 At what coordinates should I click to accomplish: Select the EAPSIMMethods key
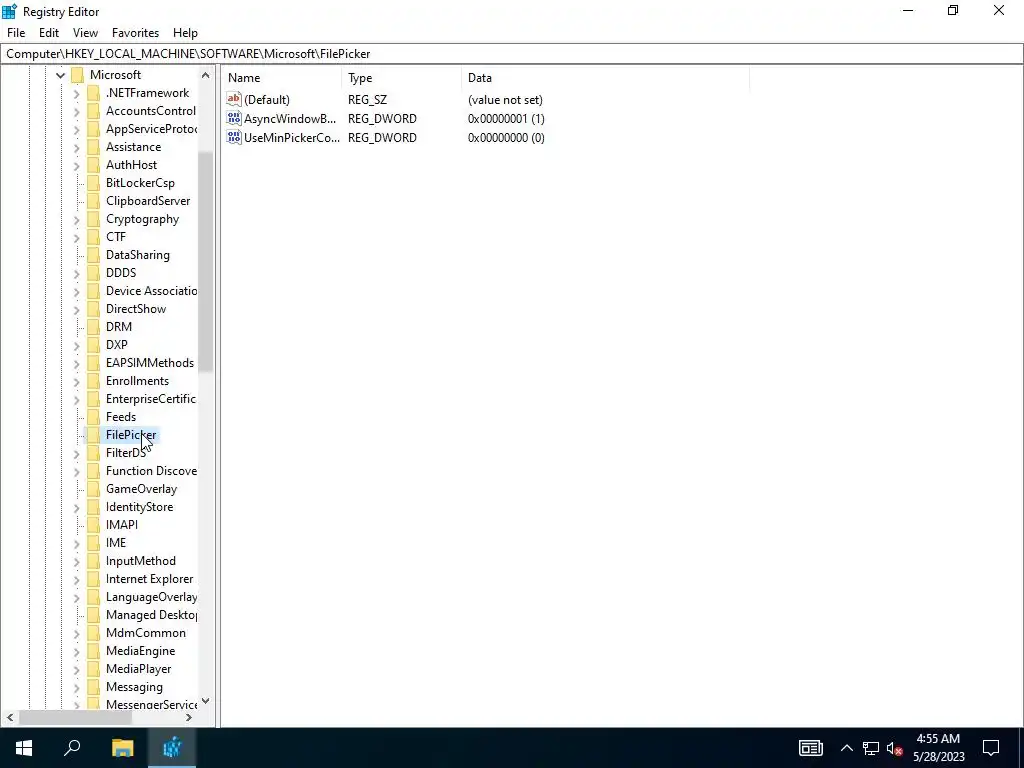pyautogui.click(x=150, y=362)
